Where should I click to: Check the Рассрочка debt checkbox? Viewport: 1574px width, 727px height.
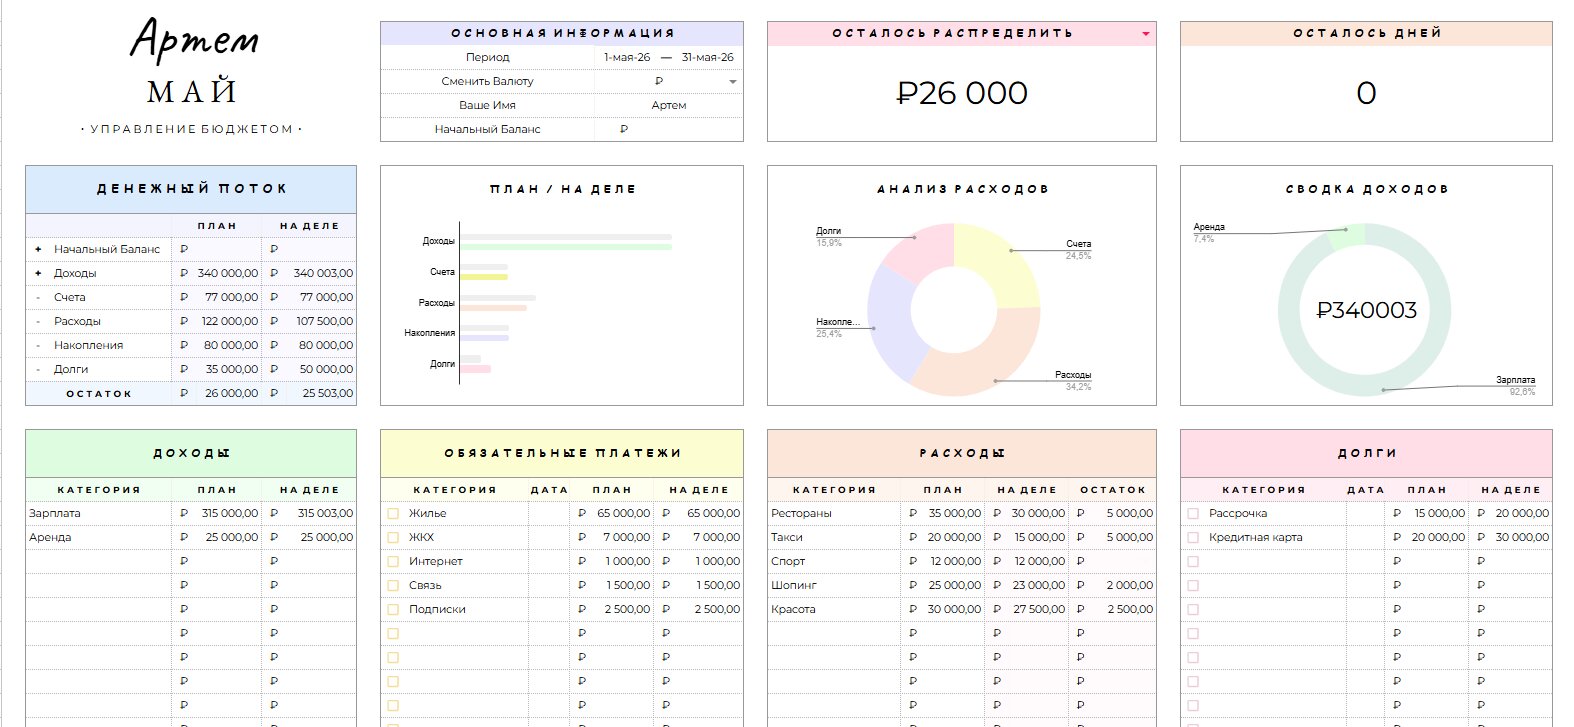(1193, 513)
